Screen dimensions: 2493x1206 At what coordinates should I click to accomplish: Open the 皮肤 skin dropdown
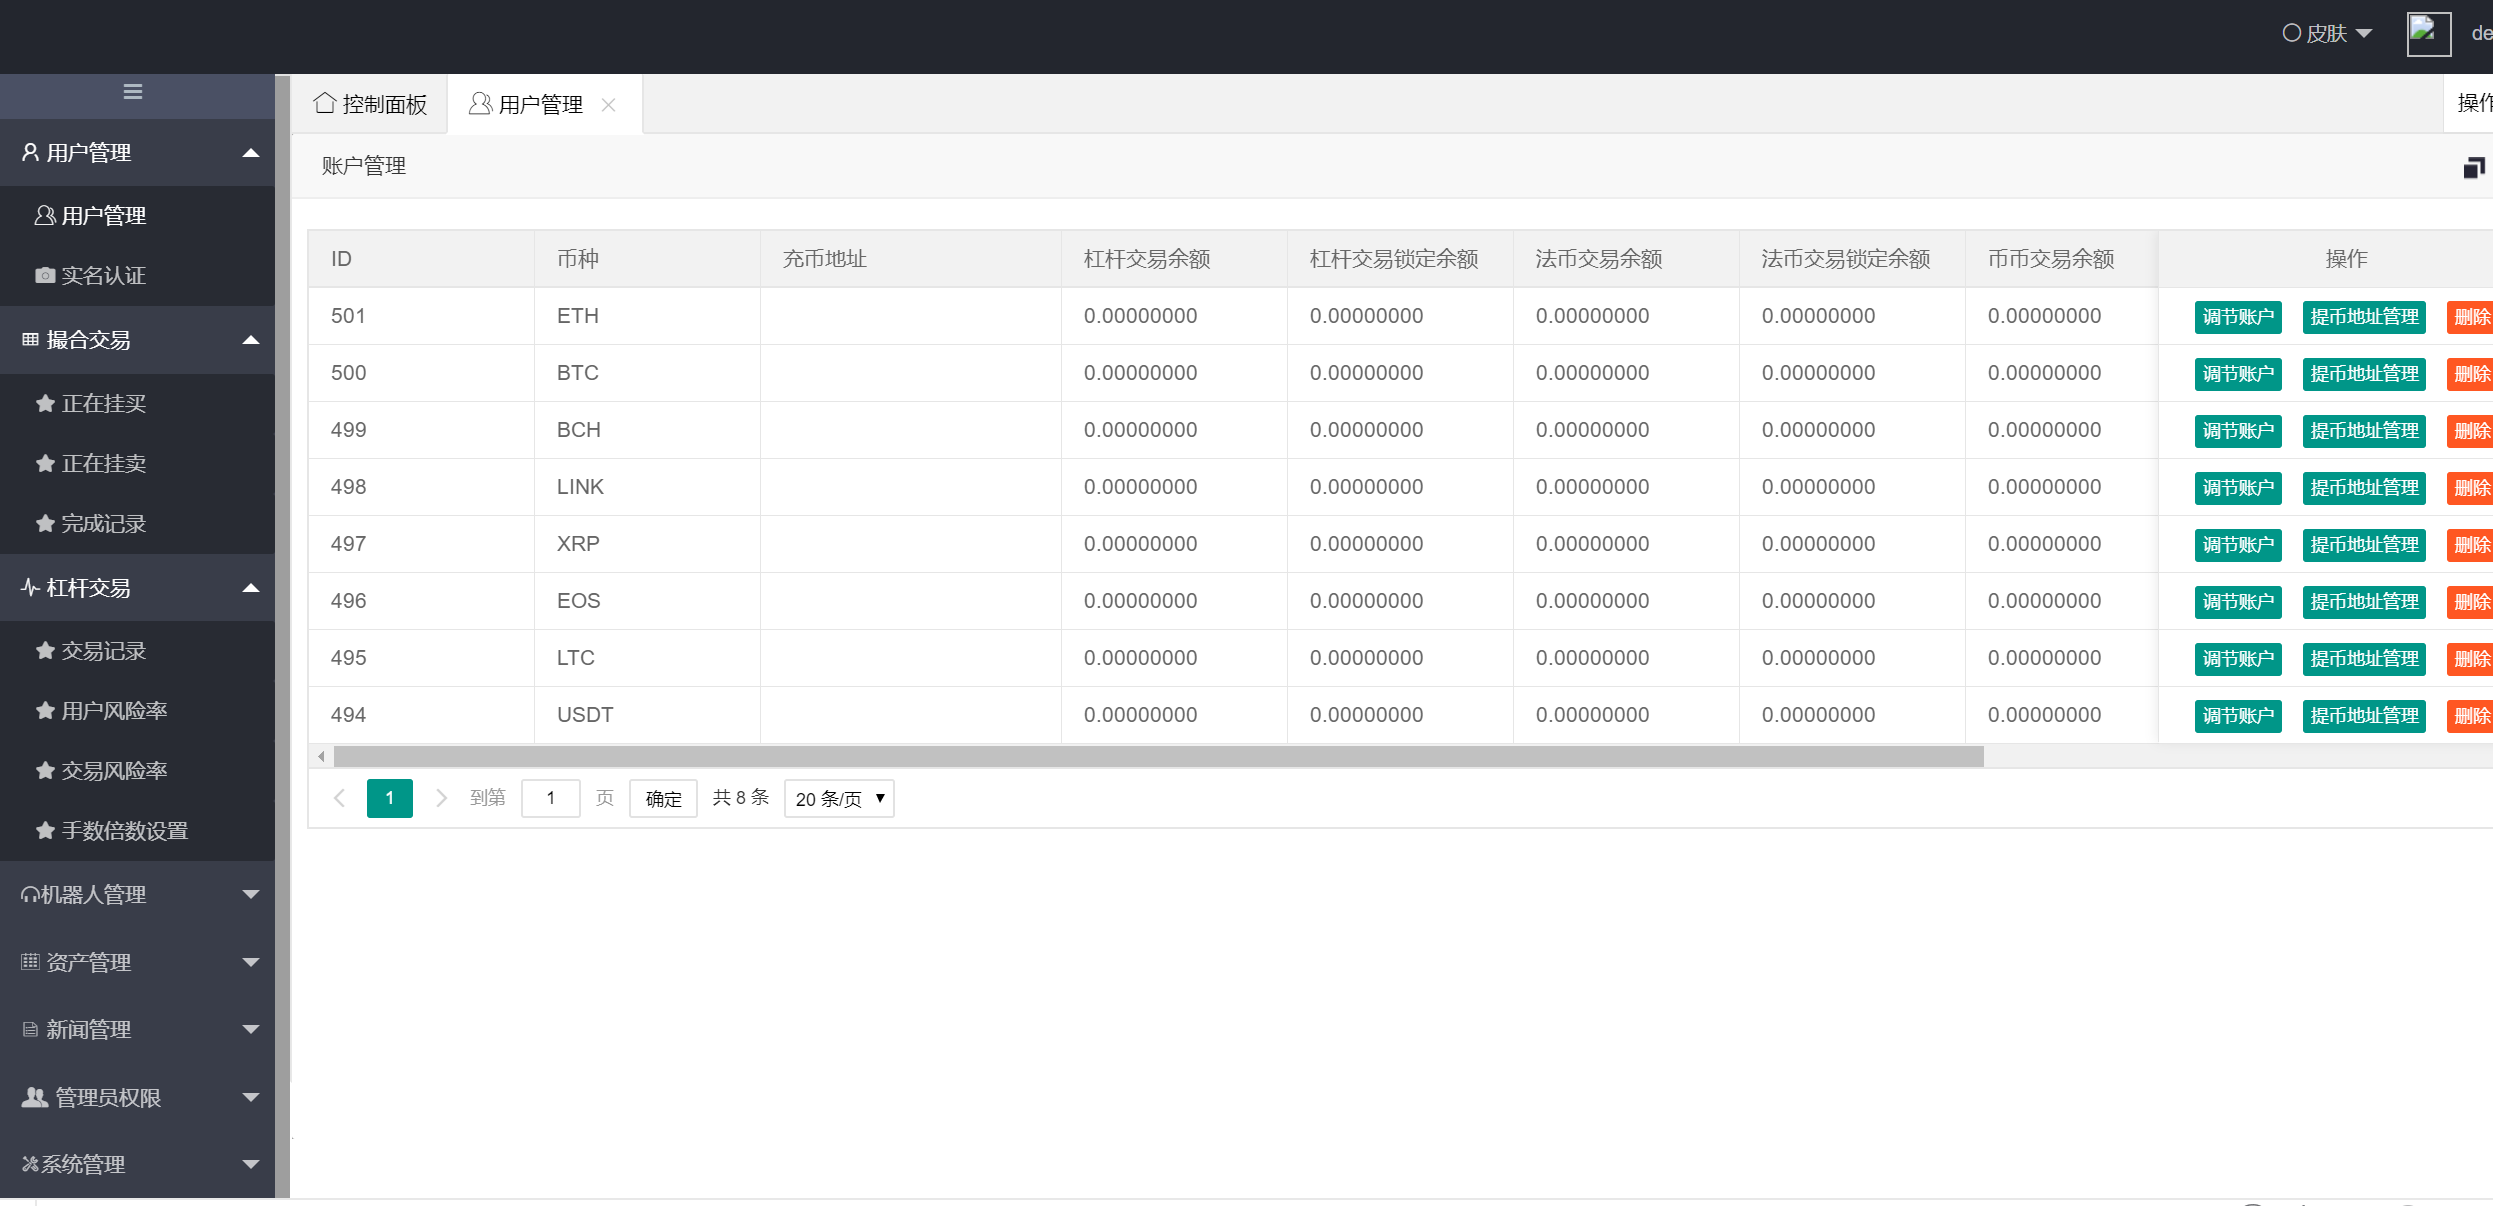coord(2327,33)
